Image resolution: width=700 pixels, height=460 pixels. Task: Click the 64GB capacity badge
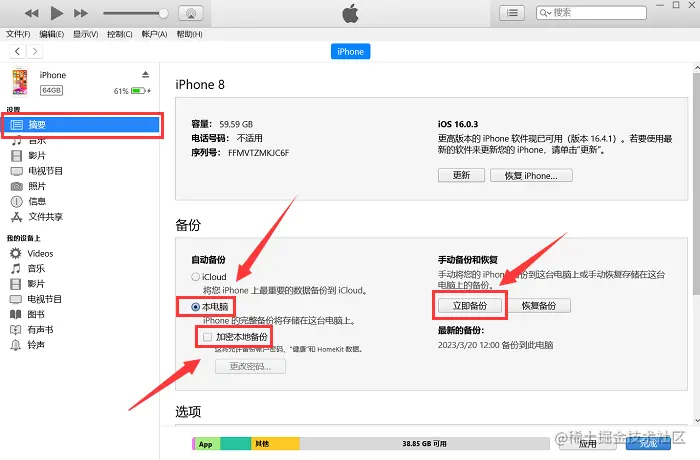click(x=51, y=90)
